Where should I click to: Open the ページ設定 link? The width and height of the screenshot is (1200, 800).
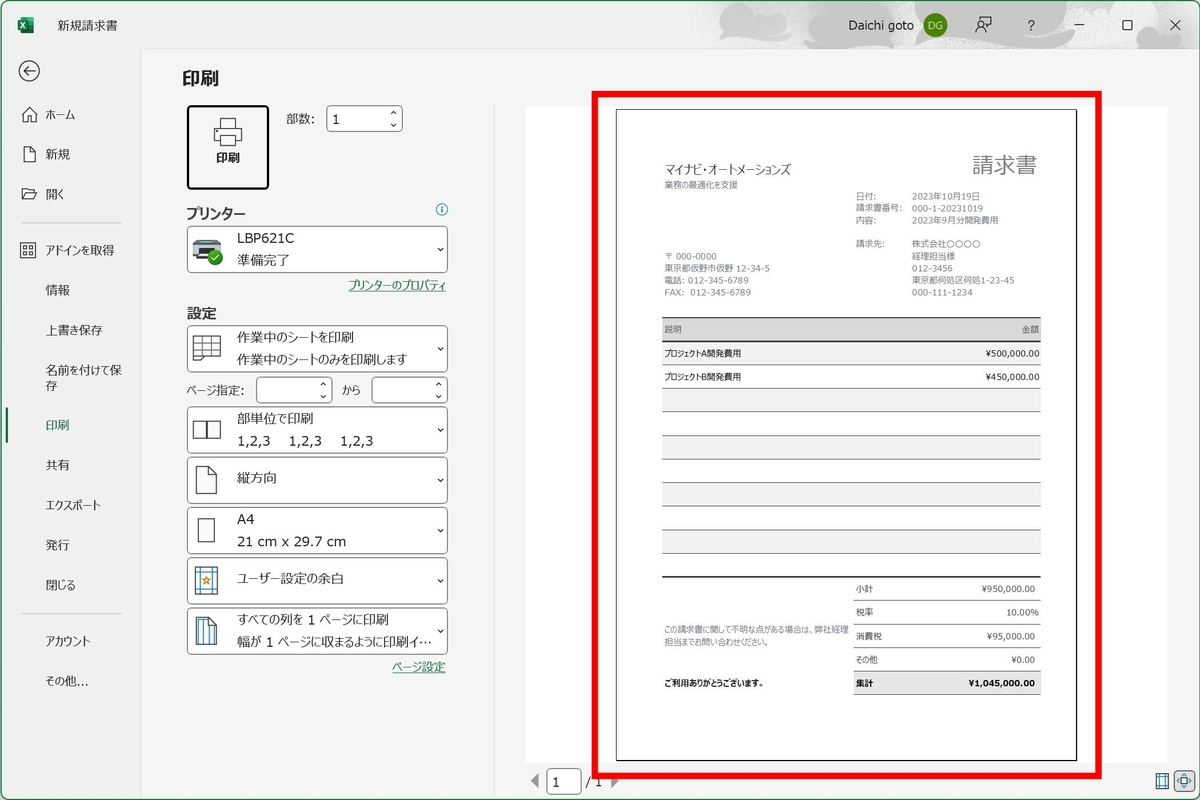419,667
